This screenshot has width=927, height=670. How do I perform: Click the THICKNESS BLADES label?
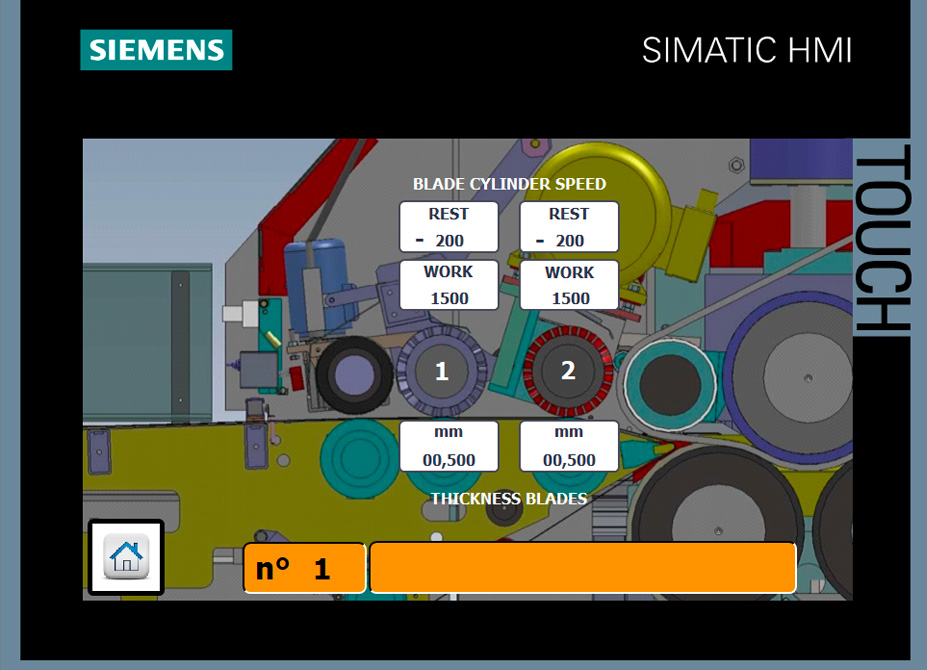pyautogui.click(x=509, y=498)
